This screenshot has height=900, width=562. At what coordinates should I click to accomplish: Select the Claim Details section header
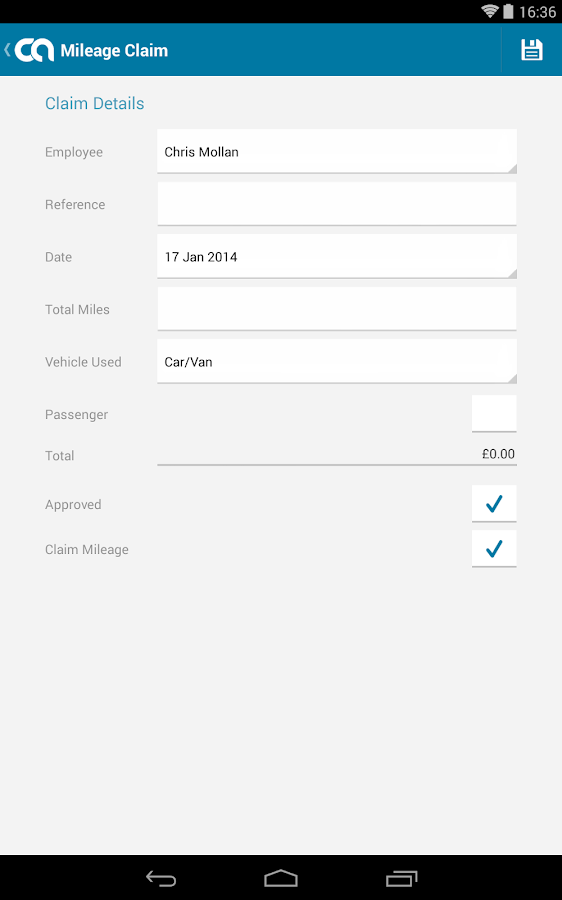pyautogui.click(x=95, y=103)
